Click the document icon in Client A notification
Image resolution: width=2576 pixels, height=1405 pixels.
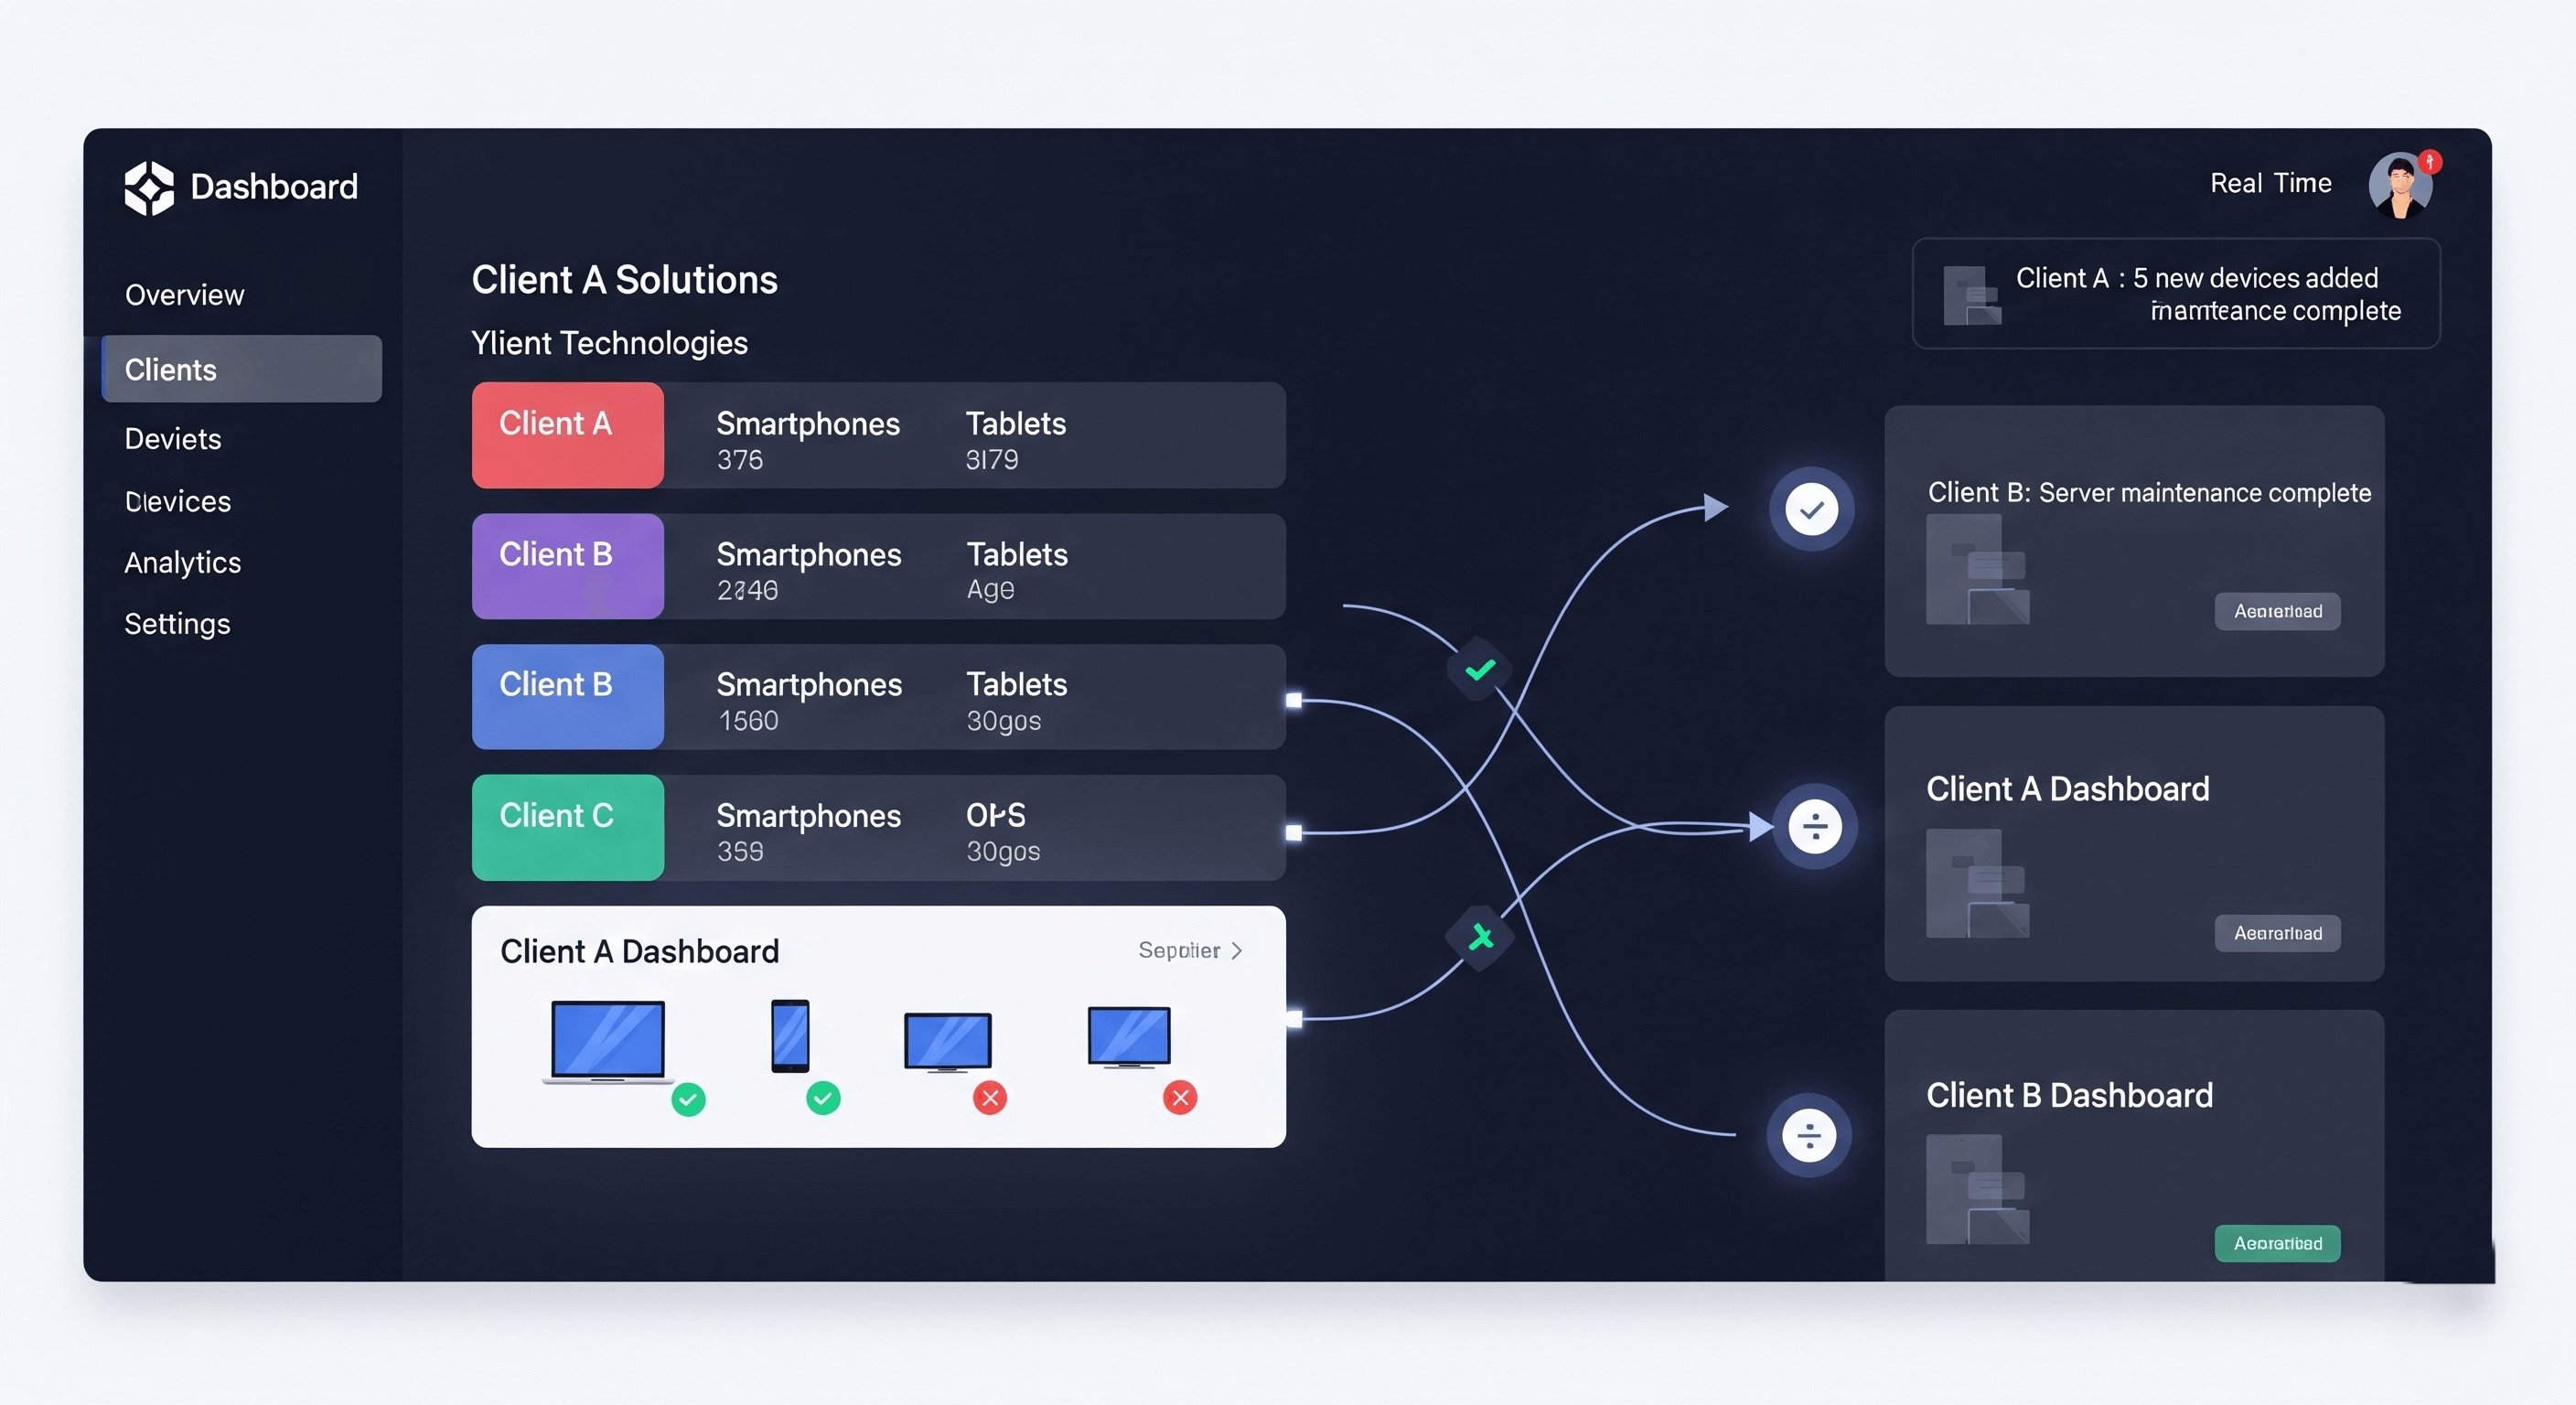1971,295
